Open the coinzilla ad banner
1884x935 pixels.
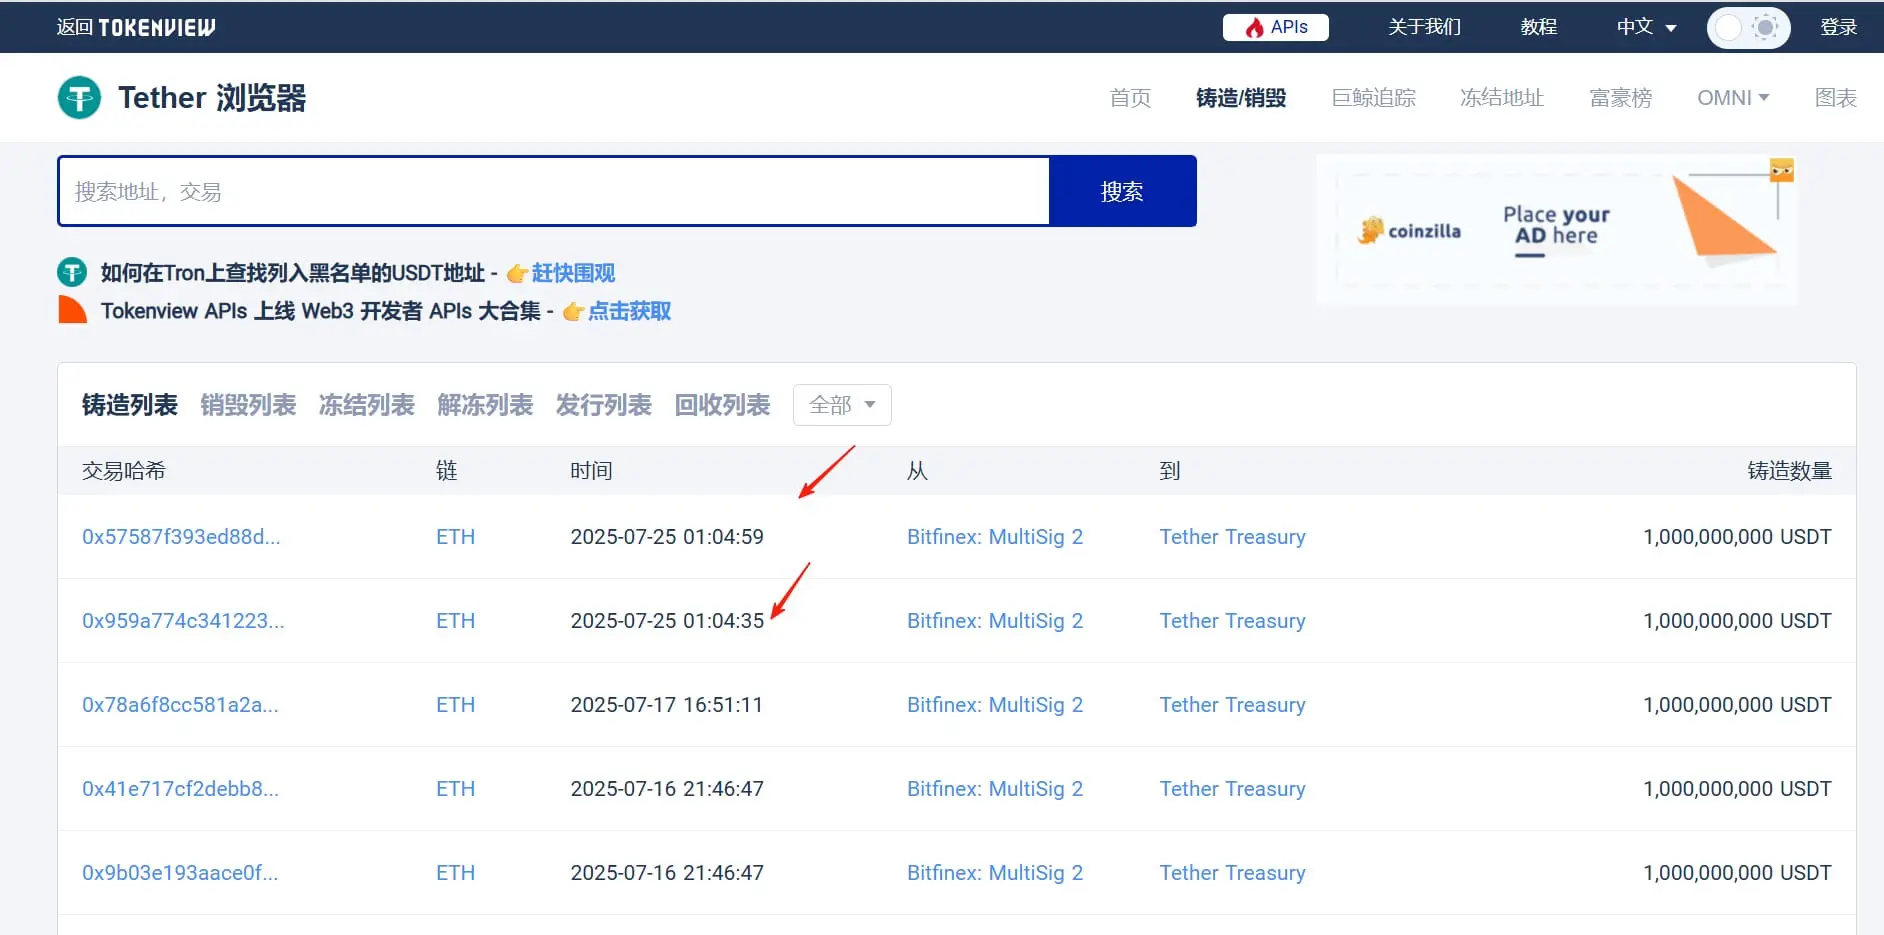coord(1556,230)
